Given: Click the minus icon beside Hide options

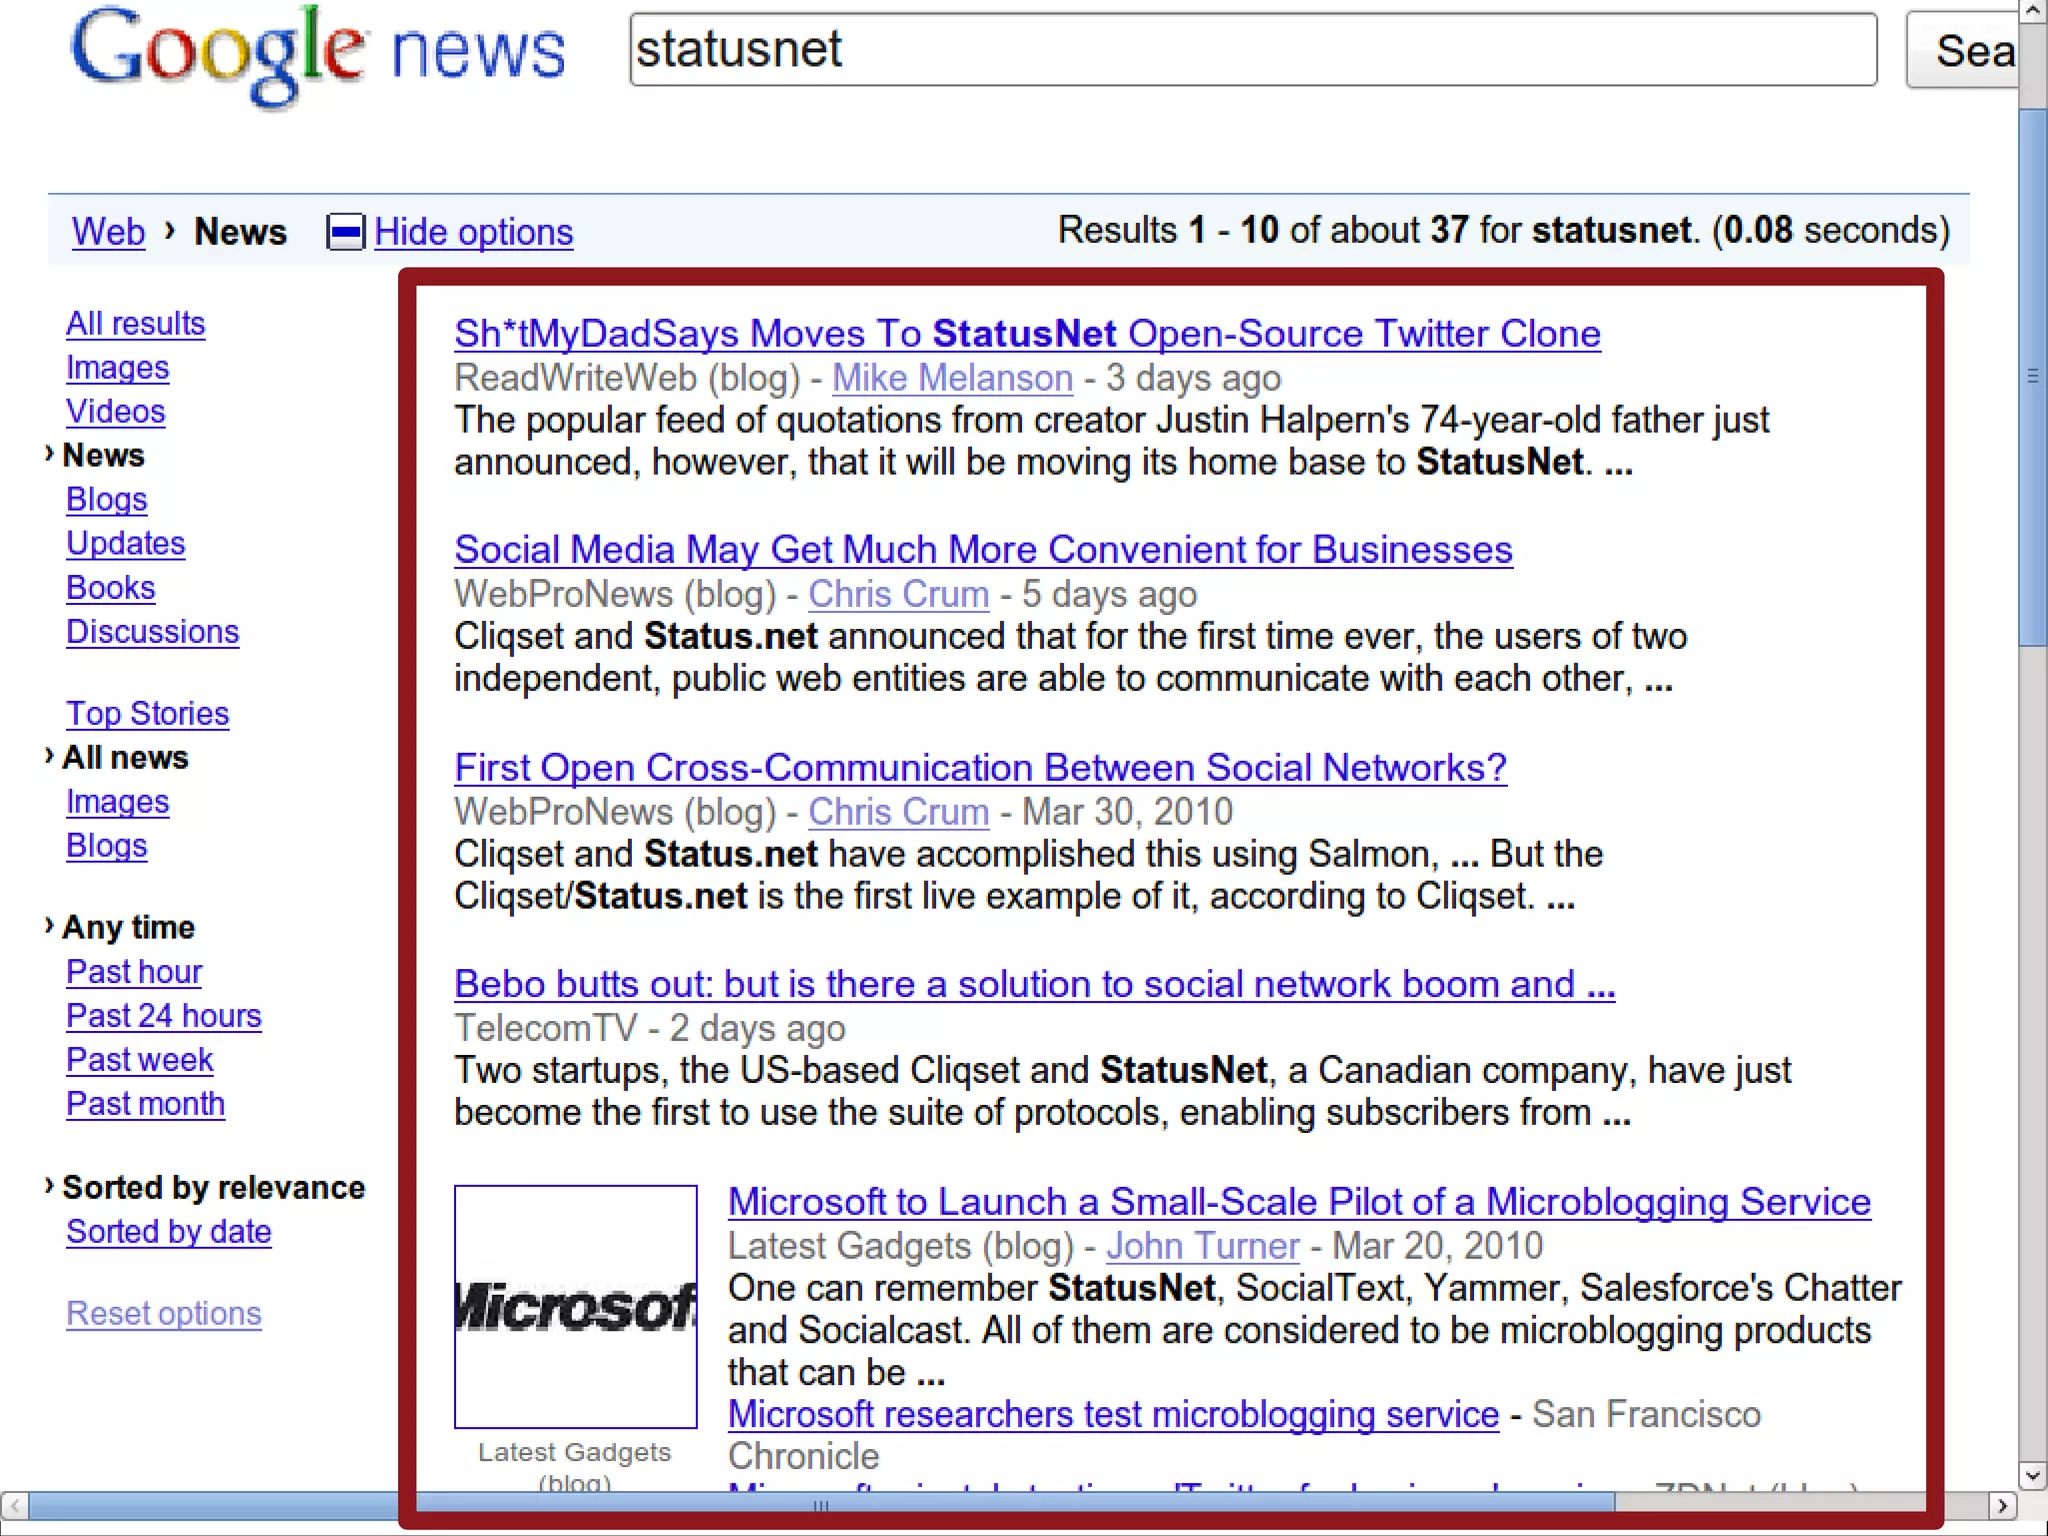Looking at the screenshot, I should pos(346,232).
